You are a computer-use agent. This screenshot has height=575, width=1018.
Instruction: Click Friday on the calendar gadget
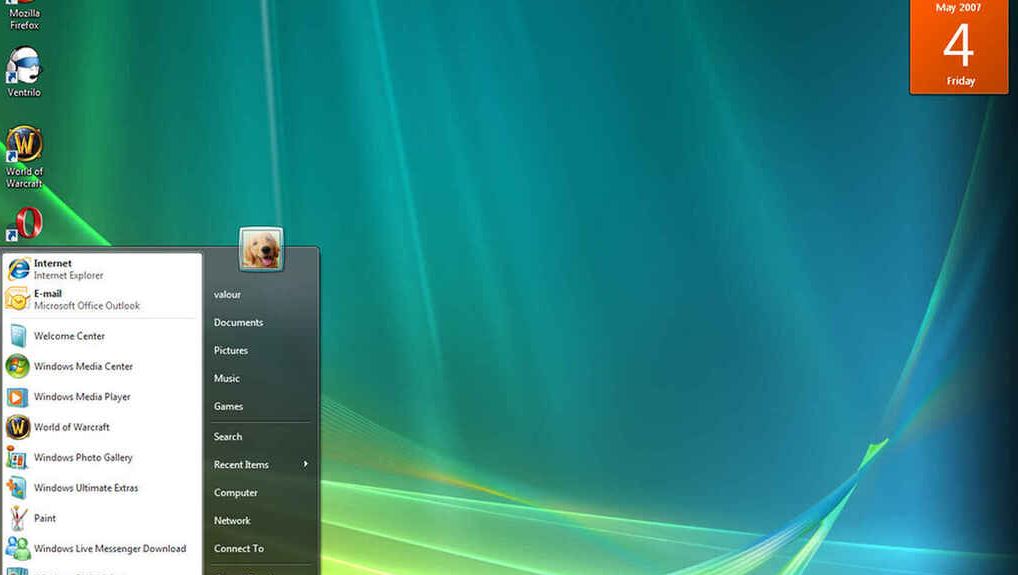(x=960, y=81)
